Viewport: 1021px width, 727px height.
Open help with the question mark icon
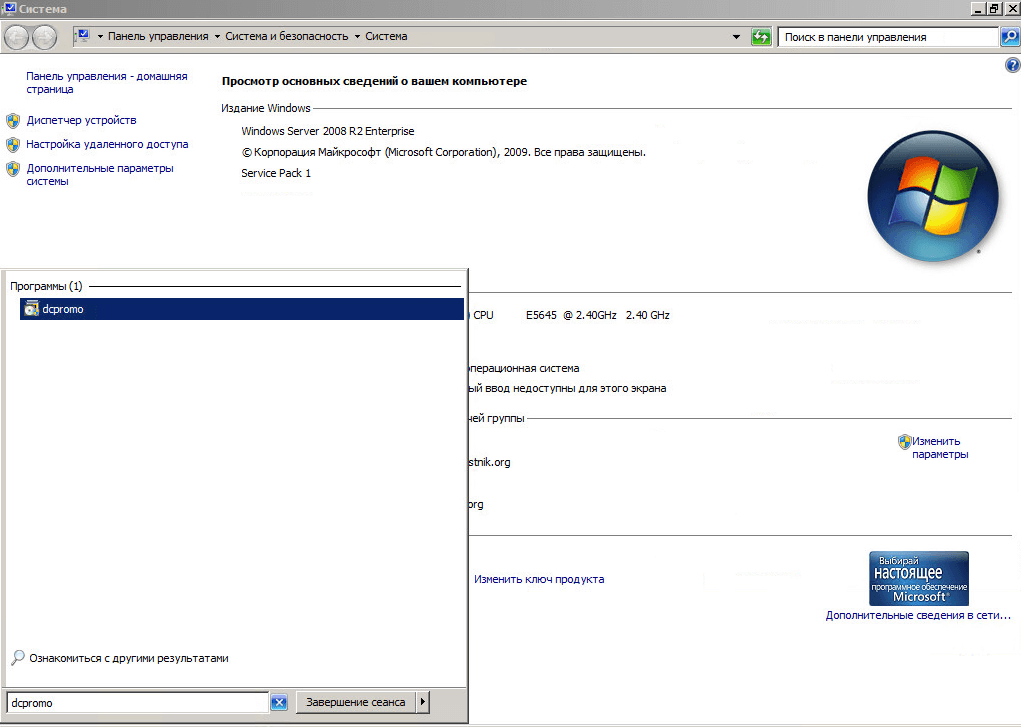point(1011,65)
